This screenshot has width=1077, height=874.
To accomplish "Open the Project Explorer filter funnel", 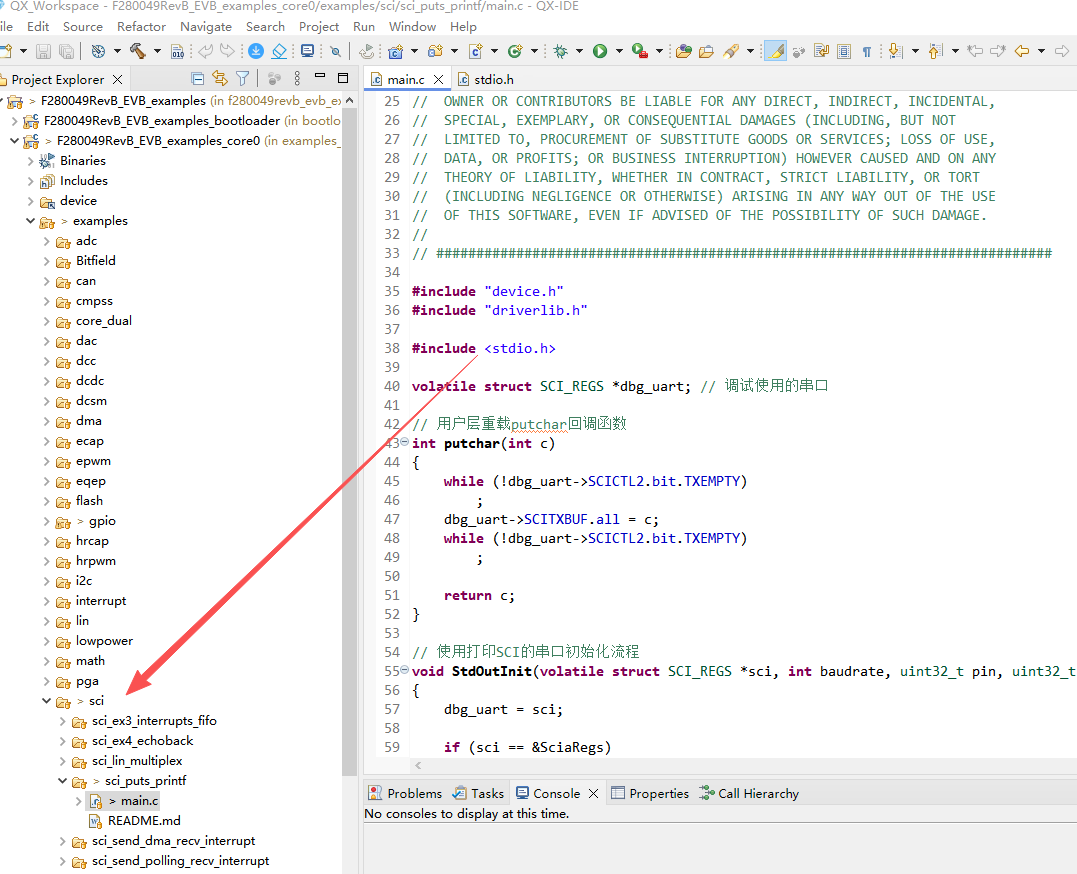I will click(242, 79).
